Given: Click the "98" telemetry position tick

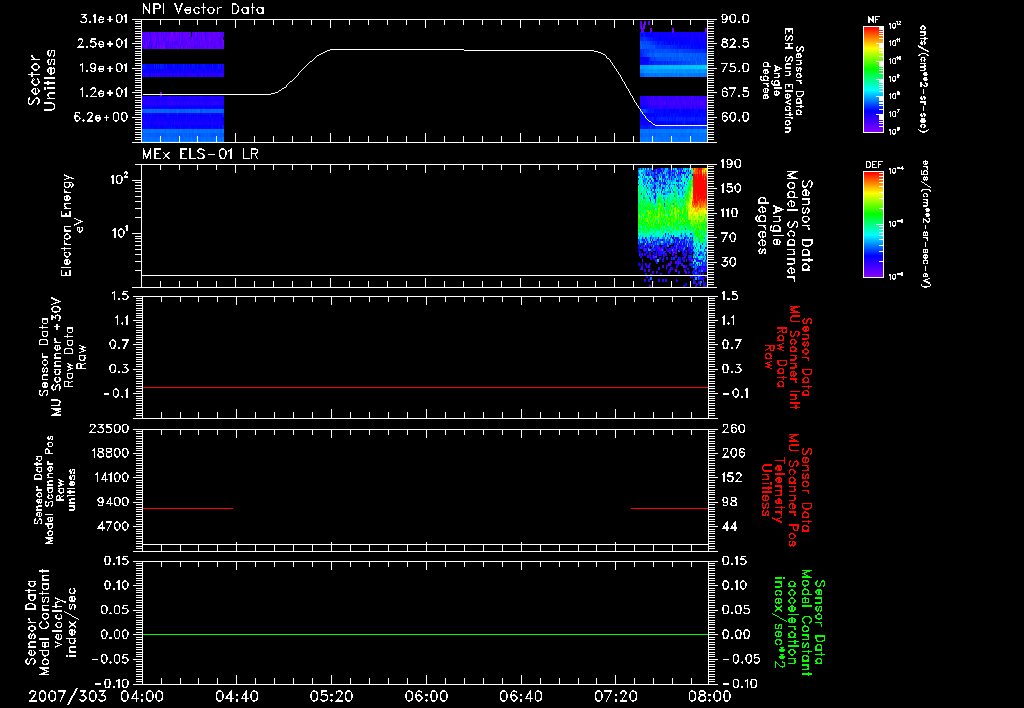Looking at the screenshot, I should tap(729, 502).
